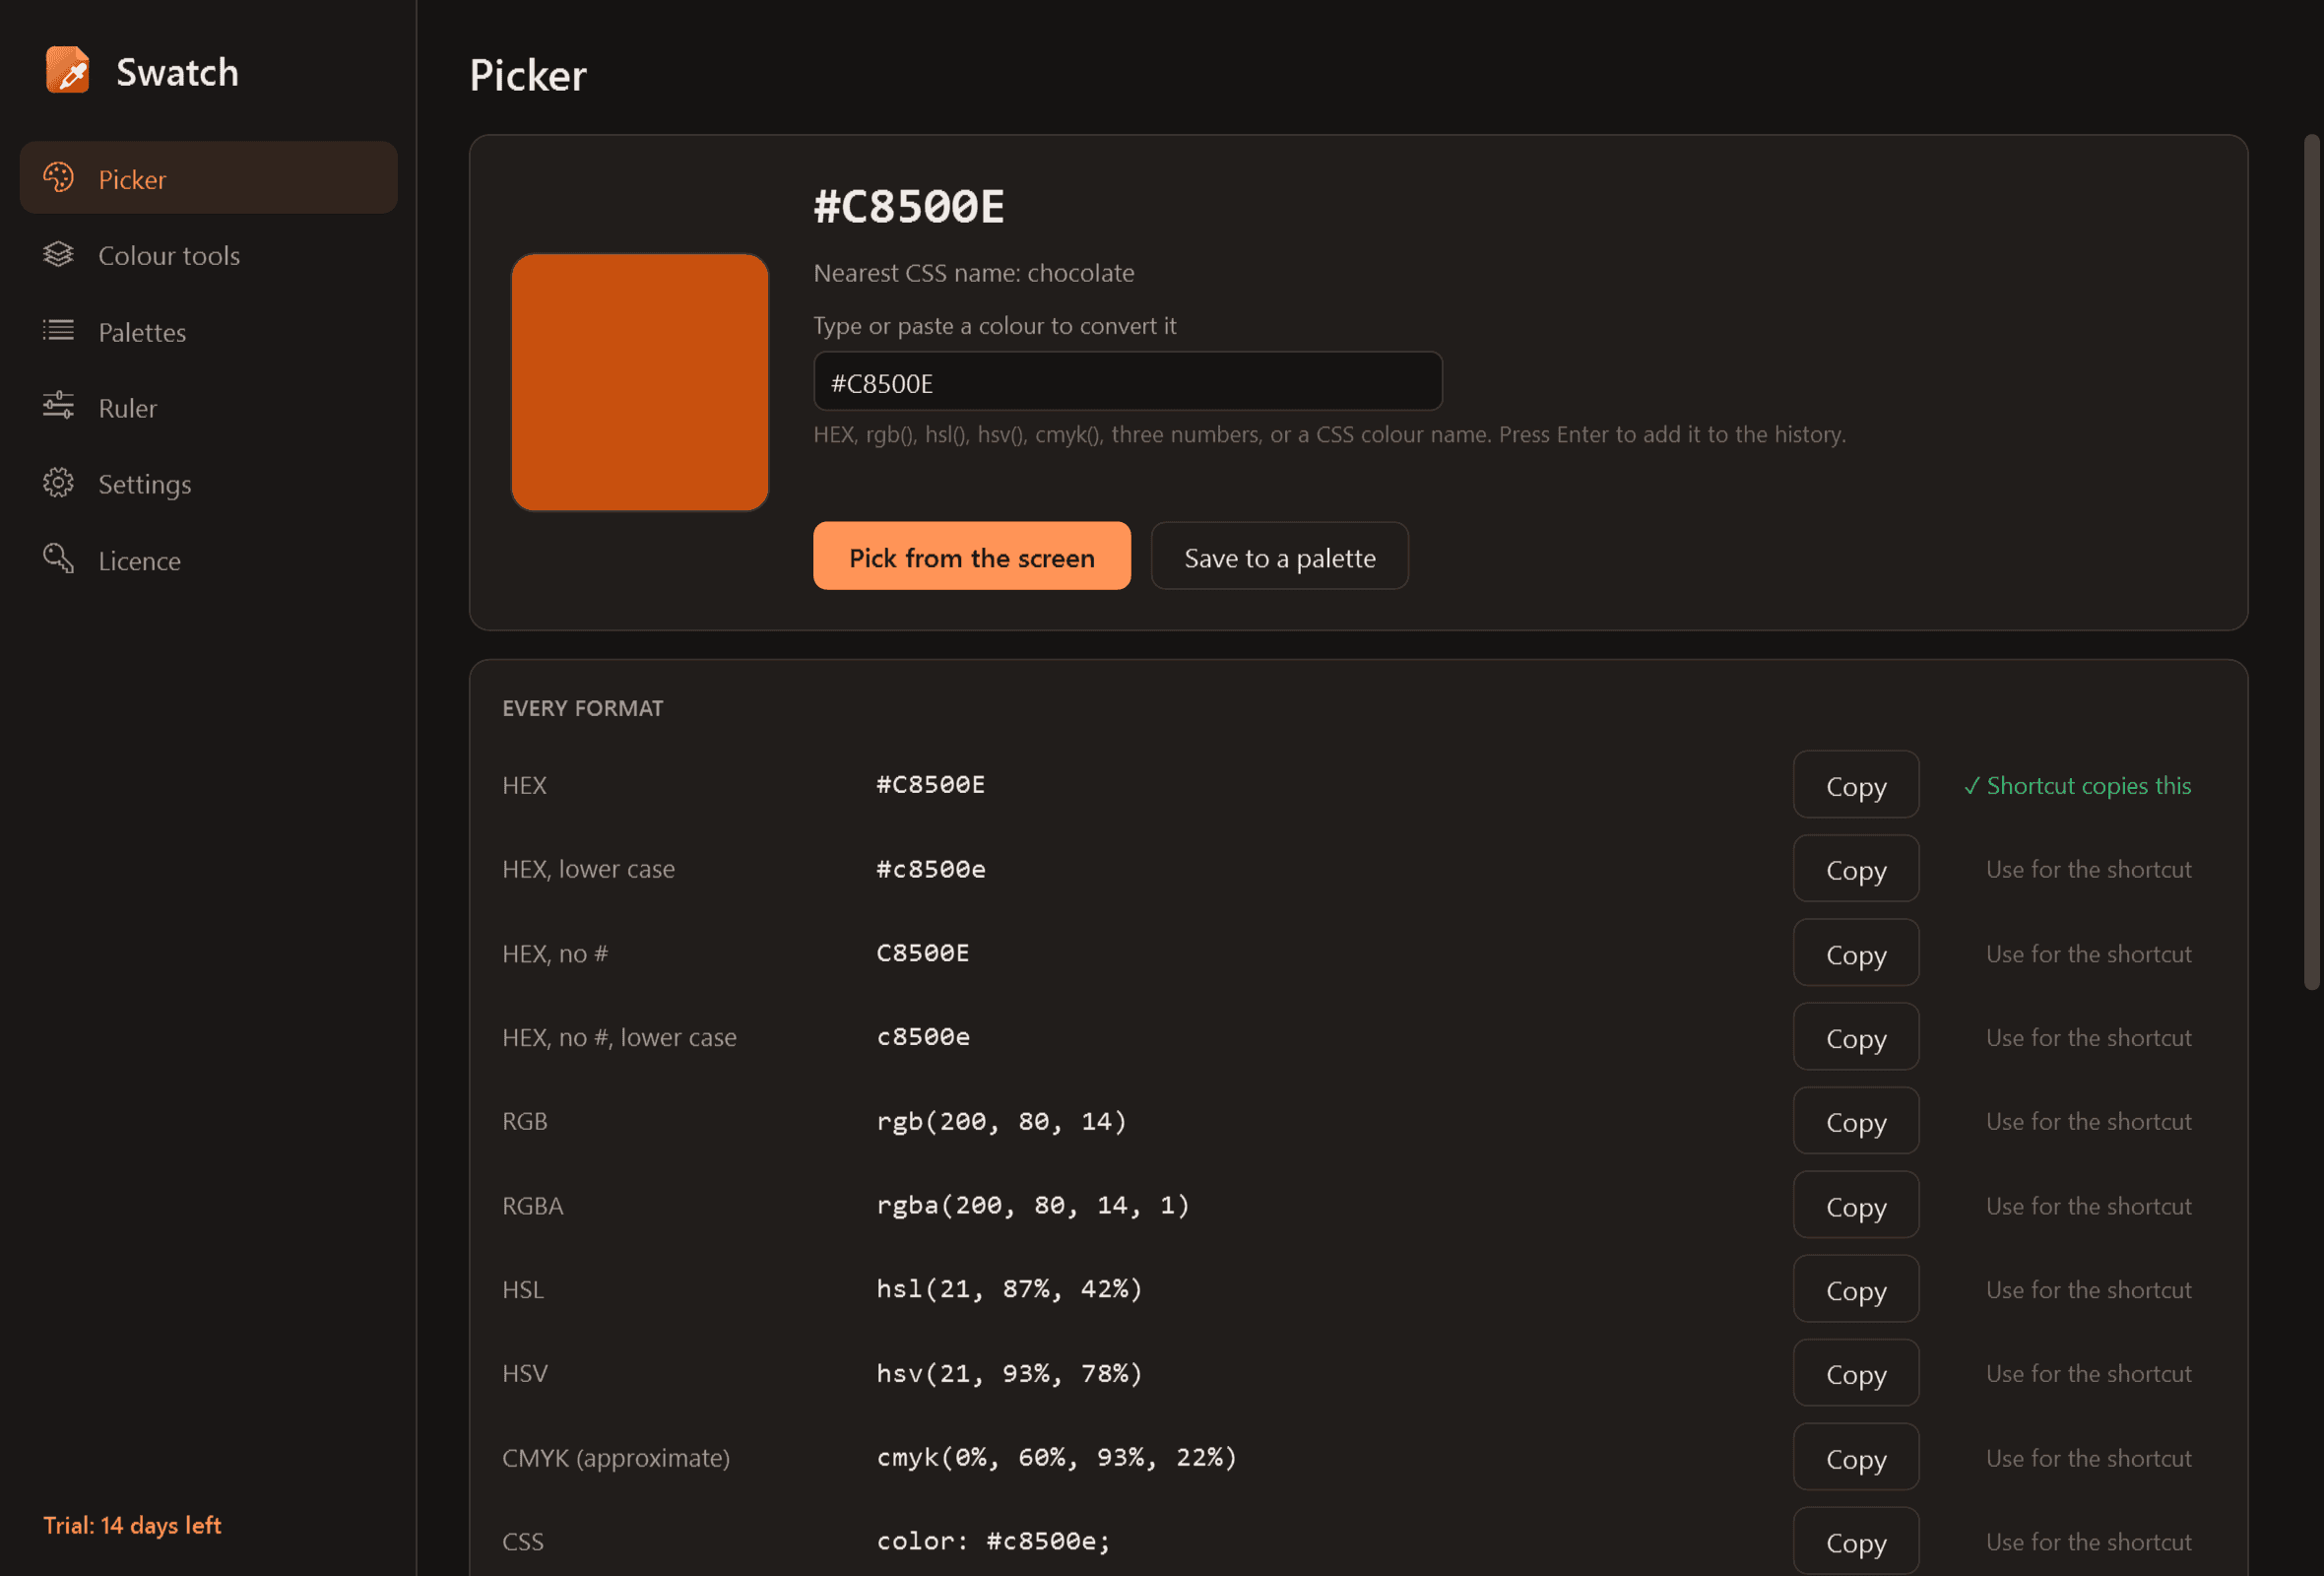Open the Ruler page
The image size is (2324, 1576).
click(x=208, y=407)
